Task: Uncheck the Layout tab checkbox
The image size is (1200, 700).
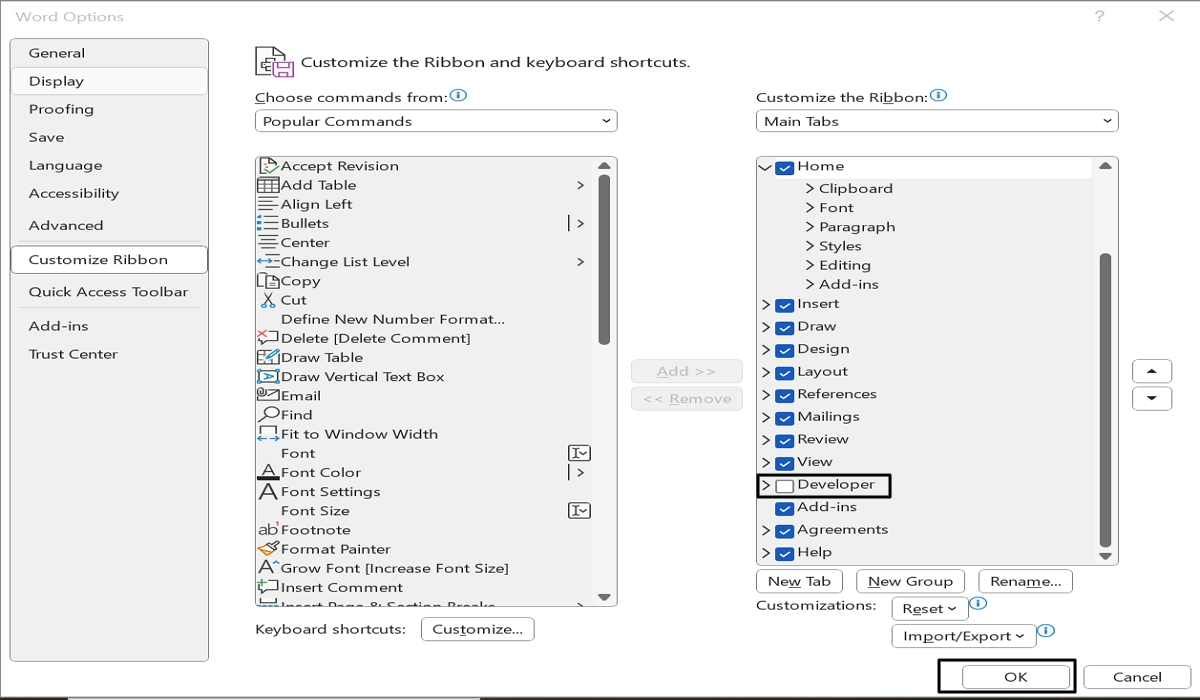Action: click(x=785, y=372)
